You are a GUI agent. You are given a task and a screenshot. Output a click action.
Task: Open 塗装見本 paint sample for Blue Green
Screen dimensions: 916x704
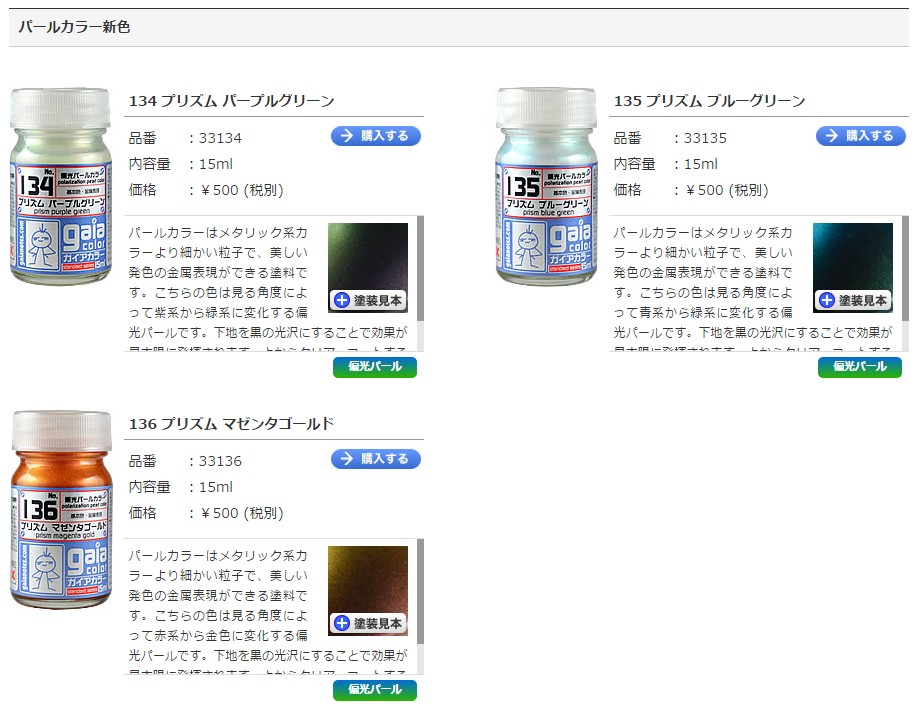point(853,300)
